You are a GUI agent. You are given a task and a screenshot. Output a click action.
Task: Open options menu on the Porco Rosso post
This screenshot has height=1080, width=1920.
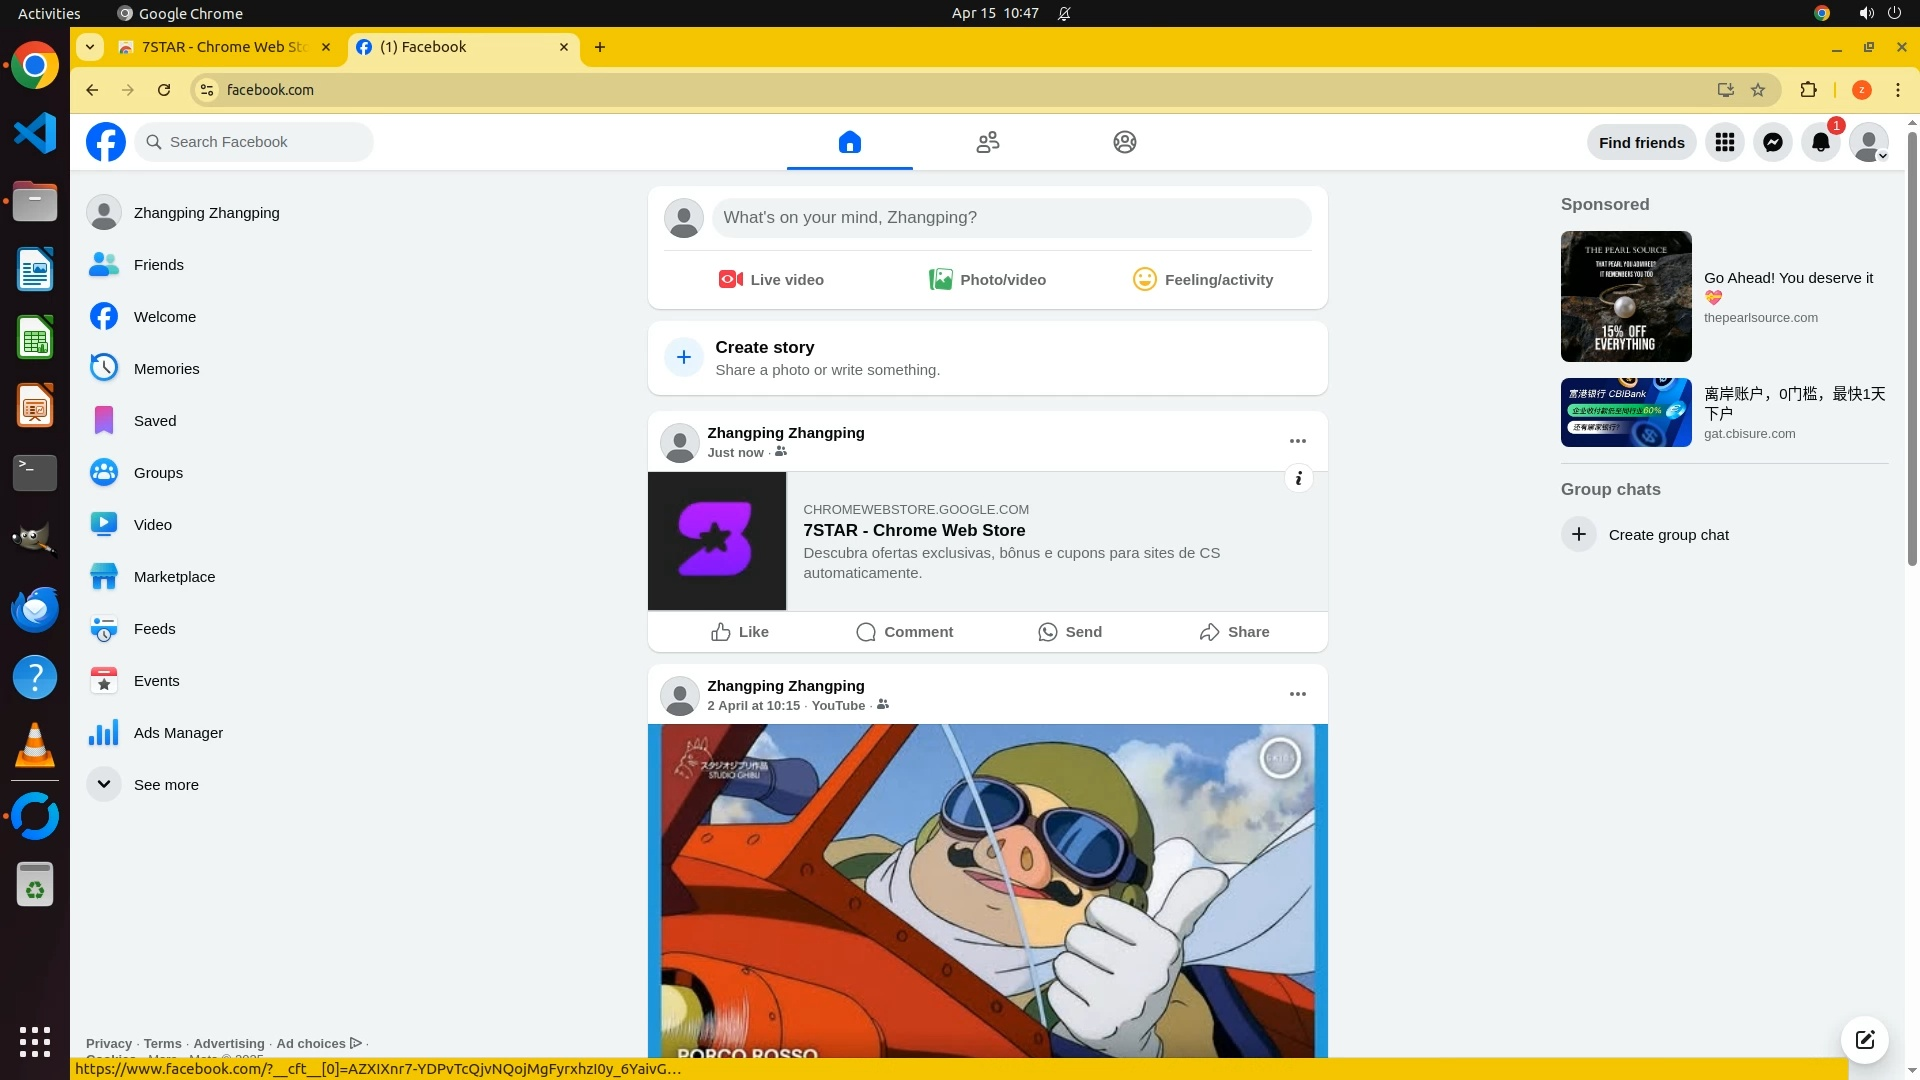[1297, 694]
